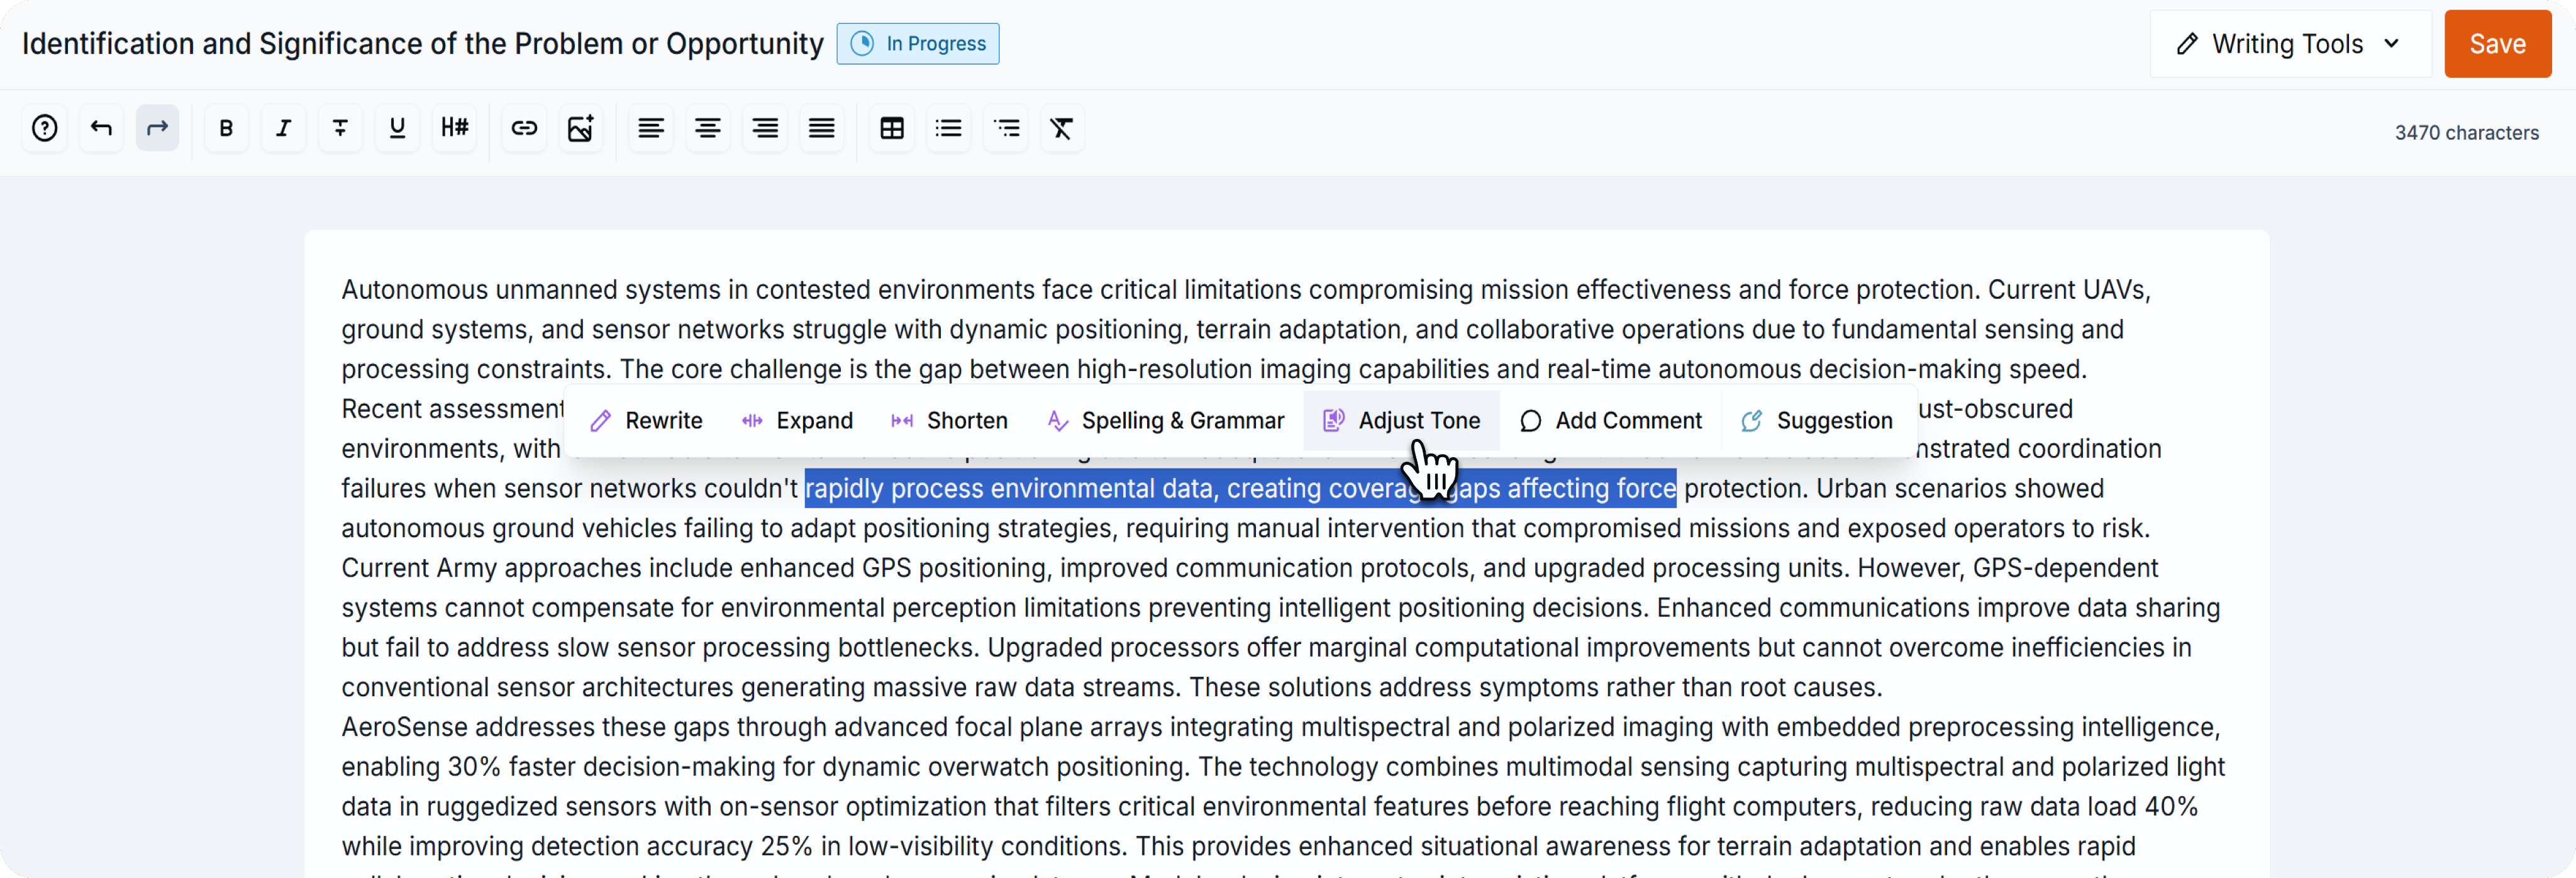This screenshot has width=2576, height=878.
Task: Toggle bold formatting
Action: coord(226,128)
